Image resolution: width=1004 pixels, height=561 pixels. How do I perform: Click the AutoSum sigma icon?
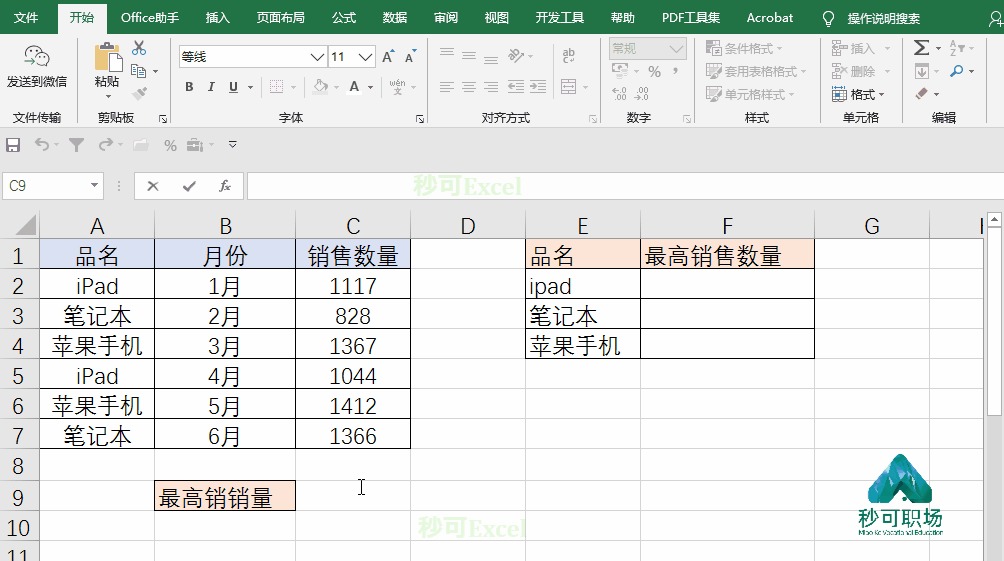921,48
